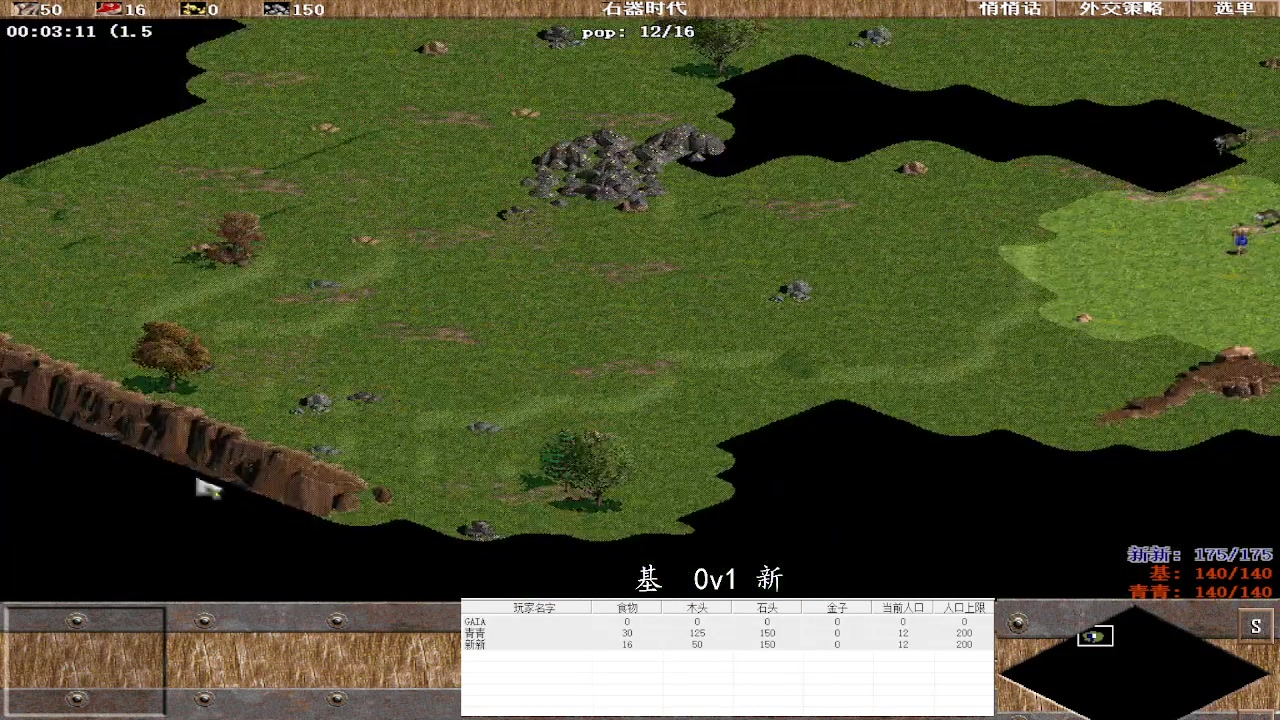
Task: Click the explored area on the minimap
Action: pos(1095,636)
